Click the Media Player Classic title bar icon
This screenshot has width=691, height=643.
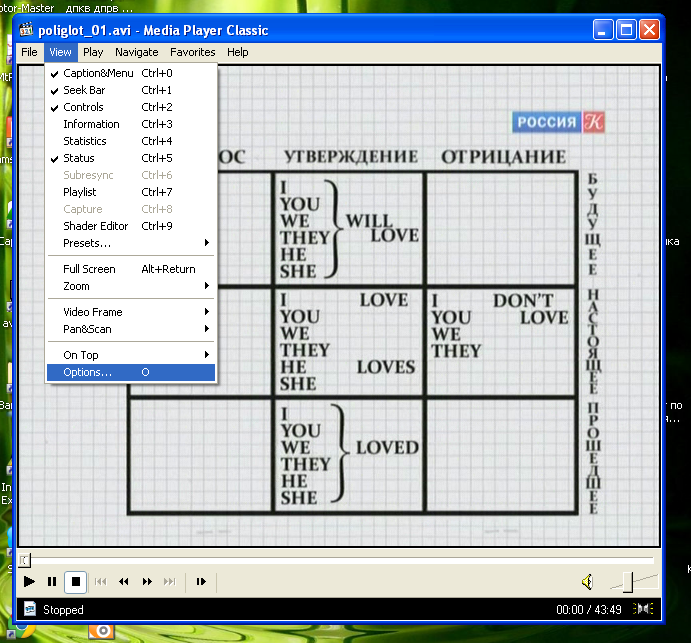point(26,30)
